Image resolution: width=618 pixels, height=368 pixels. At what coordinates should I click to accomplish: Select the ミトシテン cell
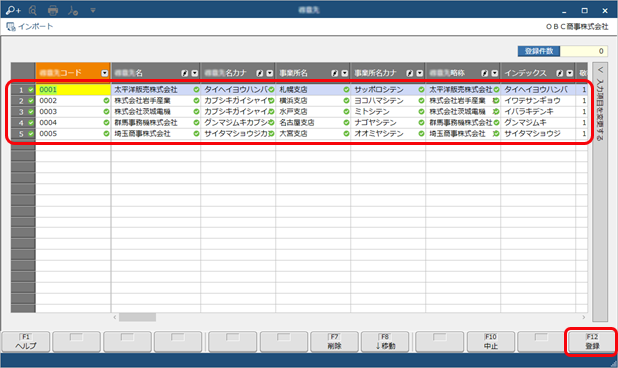(x=388, y=112)
